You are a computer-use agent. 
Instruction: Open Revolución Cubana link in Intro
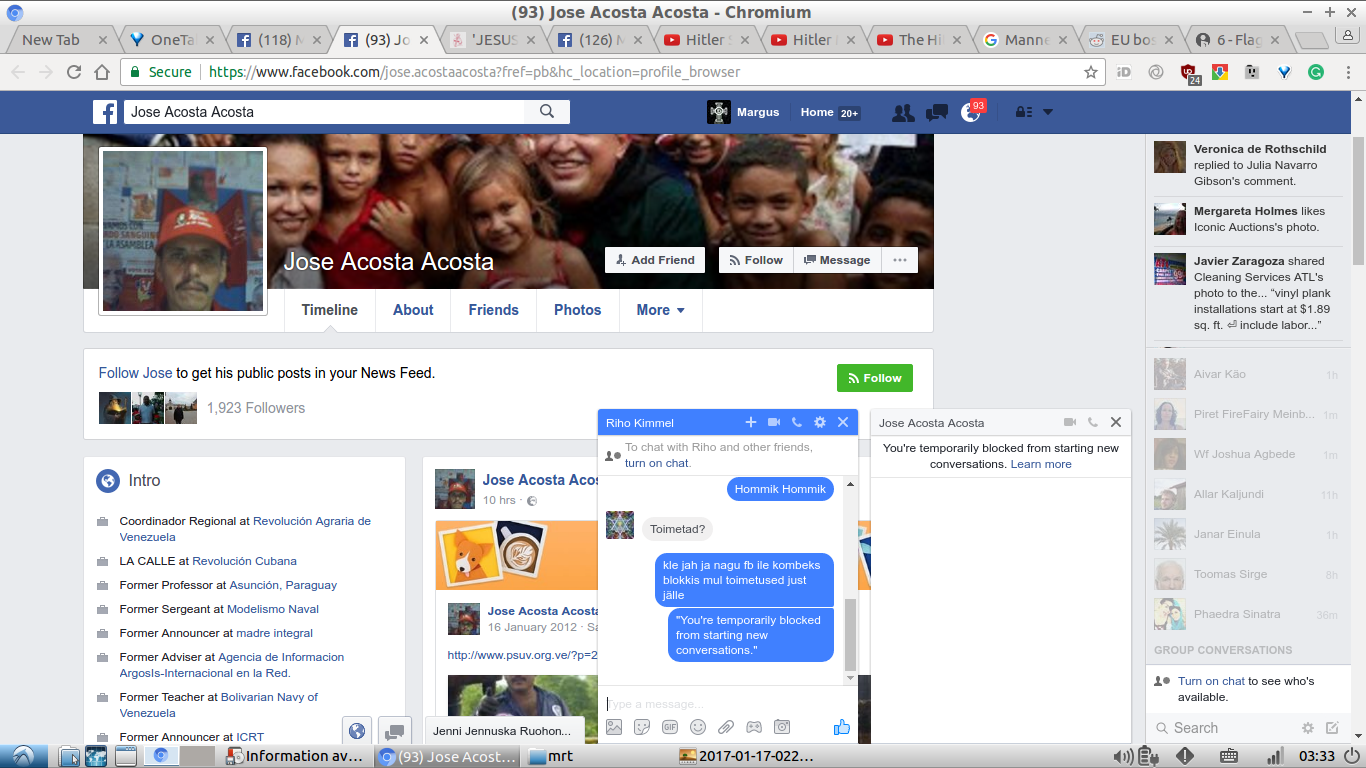click(244, 561)
